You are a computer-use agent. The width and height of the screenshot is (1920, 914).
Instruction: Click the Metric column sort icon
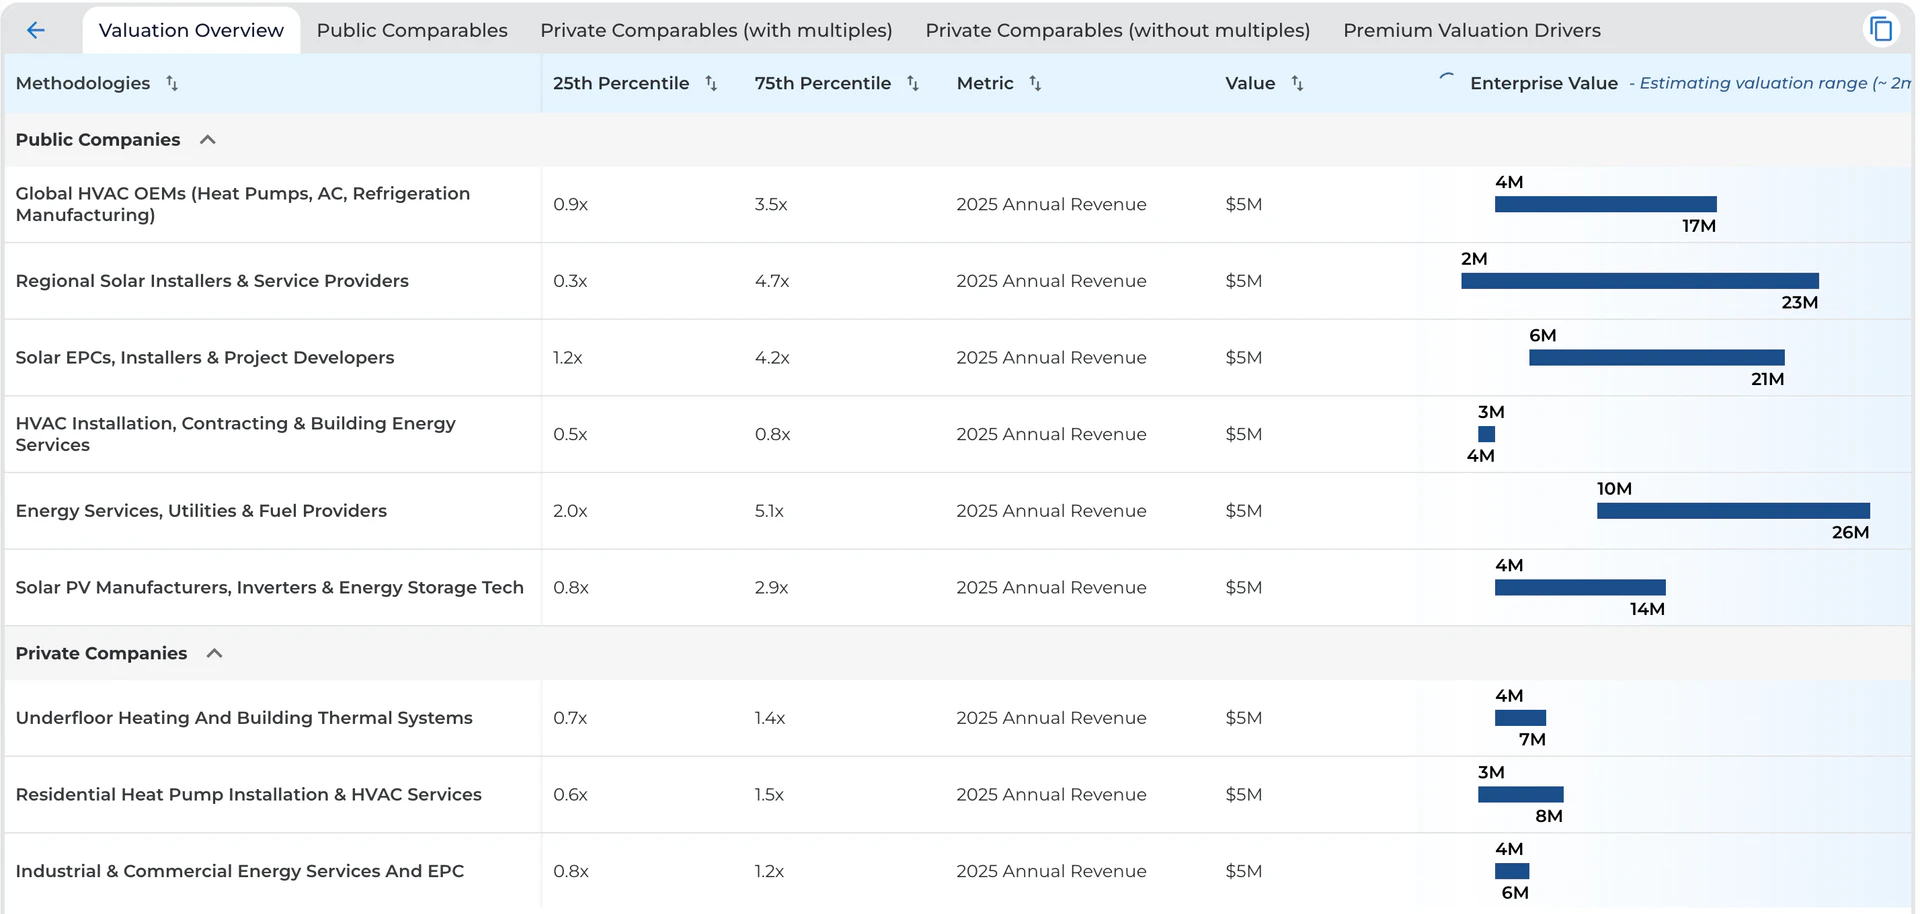click(x=1035, y=83)
